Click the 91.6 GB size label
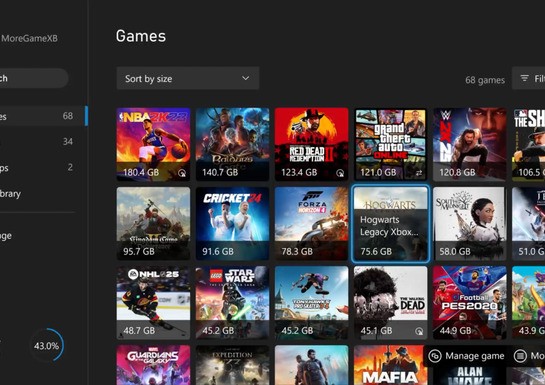545x385 pixels. [218, 251]
